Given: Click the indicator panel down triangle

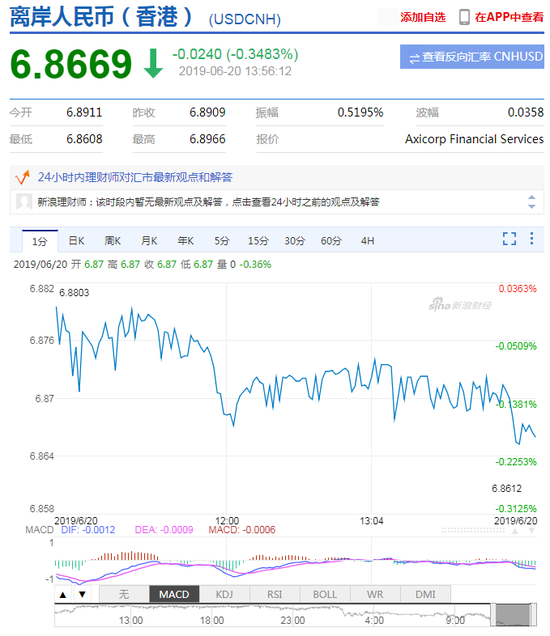Looking at the screenshot, I should click(x=82, y=595).
